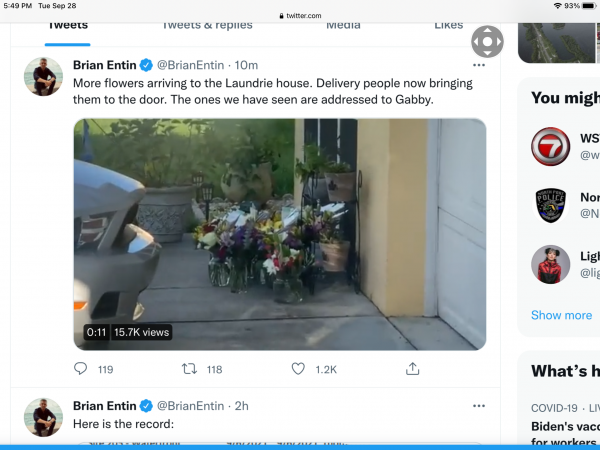Viewport: 600px width, 450px height.
Task: Reply to the flowers tweet
Action: (81, 369)
